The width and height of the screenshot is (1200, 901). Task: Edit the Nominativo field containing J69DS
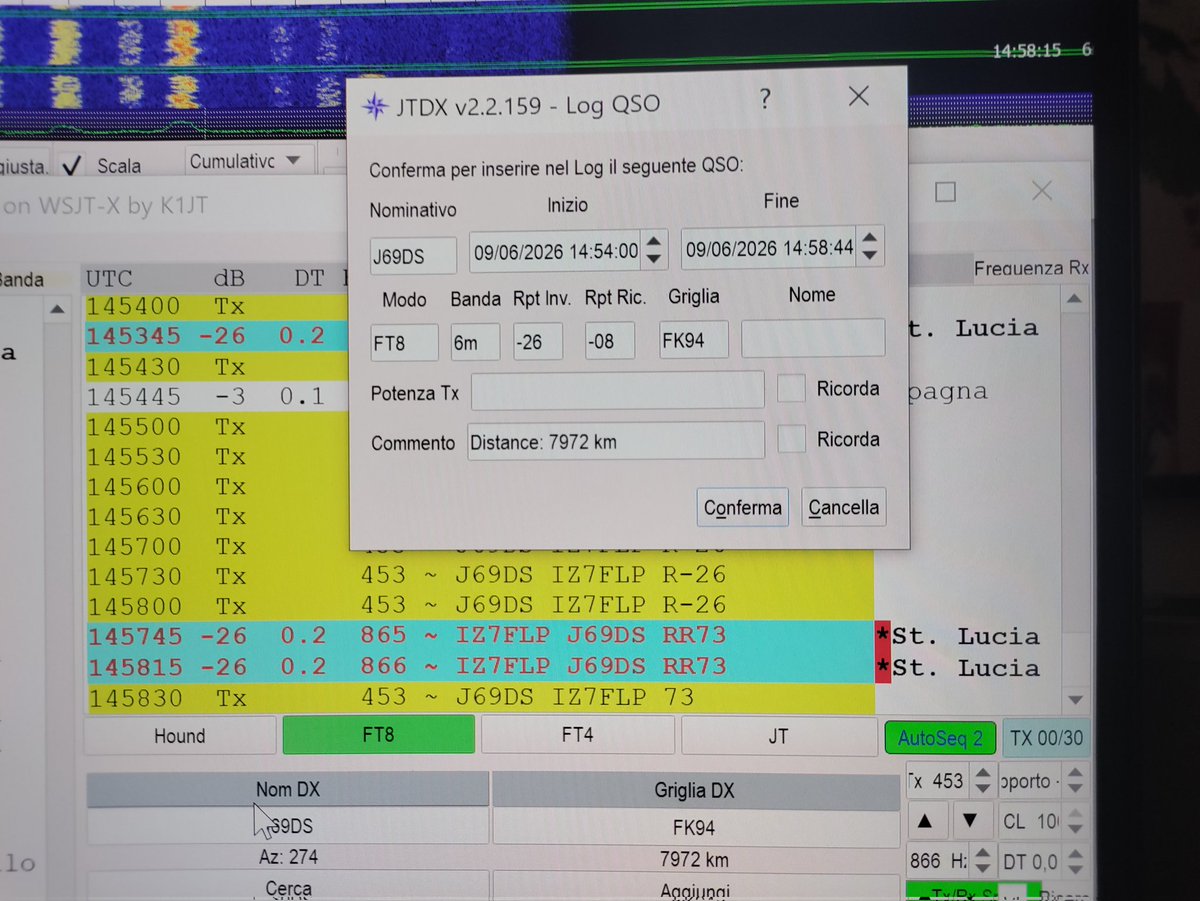(413, 256)
